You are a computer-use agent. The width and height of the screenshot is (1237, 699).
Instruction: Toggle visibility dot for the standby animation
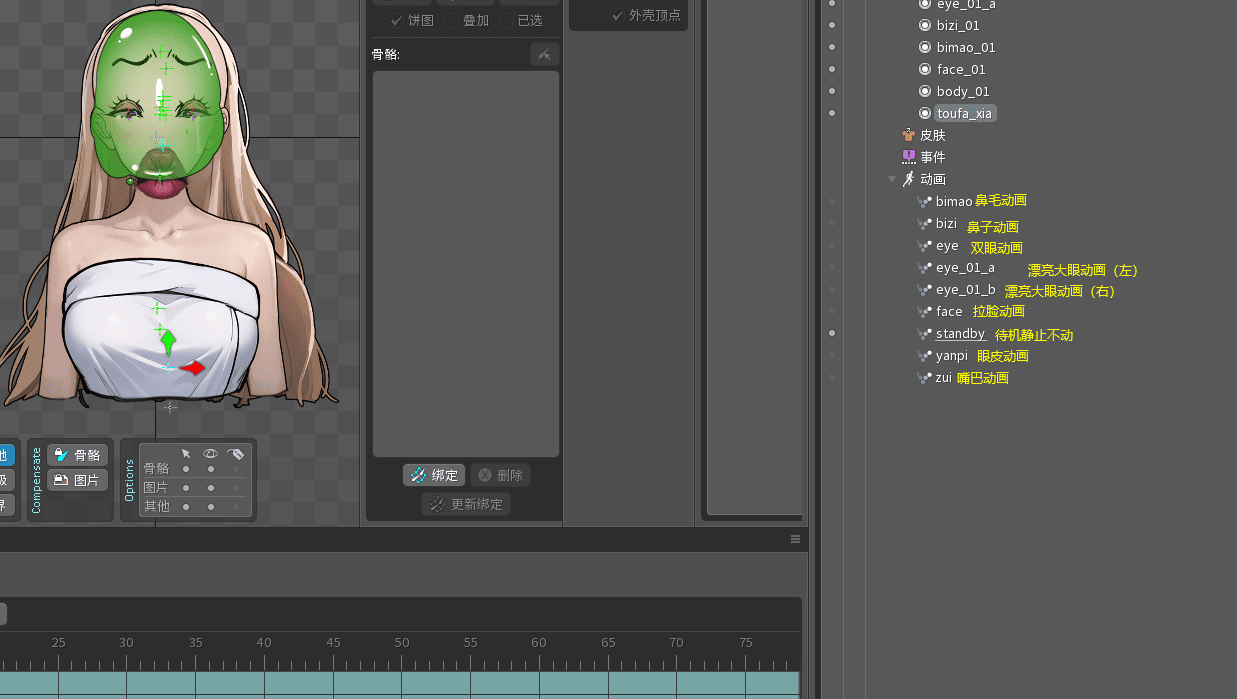tap(832, 334)
